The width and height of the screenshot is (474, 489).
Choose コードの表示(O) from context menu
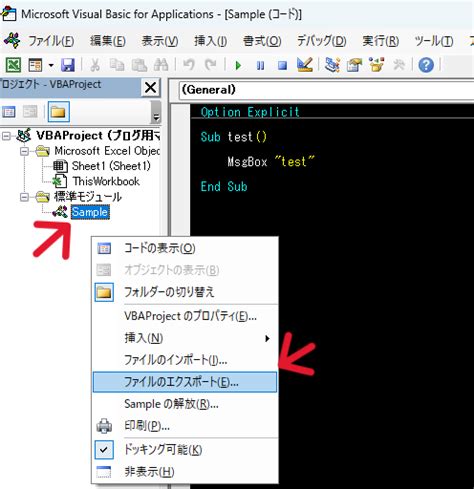click(185, 248)
